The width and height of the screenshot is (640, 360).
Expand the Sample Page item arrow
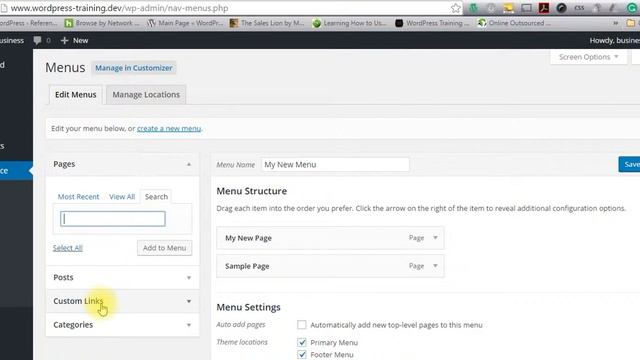point(435,266)
